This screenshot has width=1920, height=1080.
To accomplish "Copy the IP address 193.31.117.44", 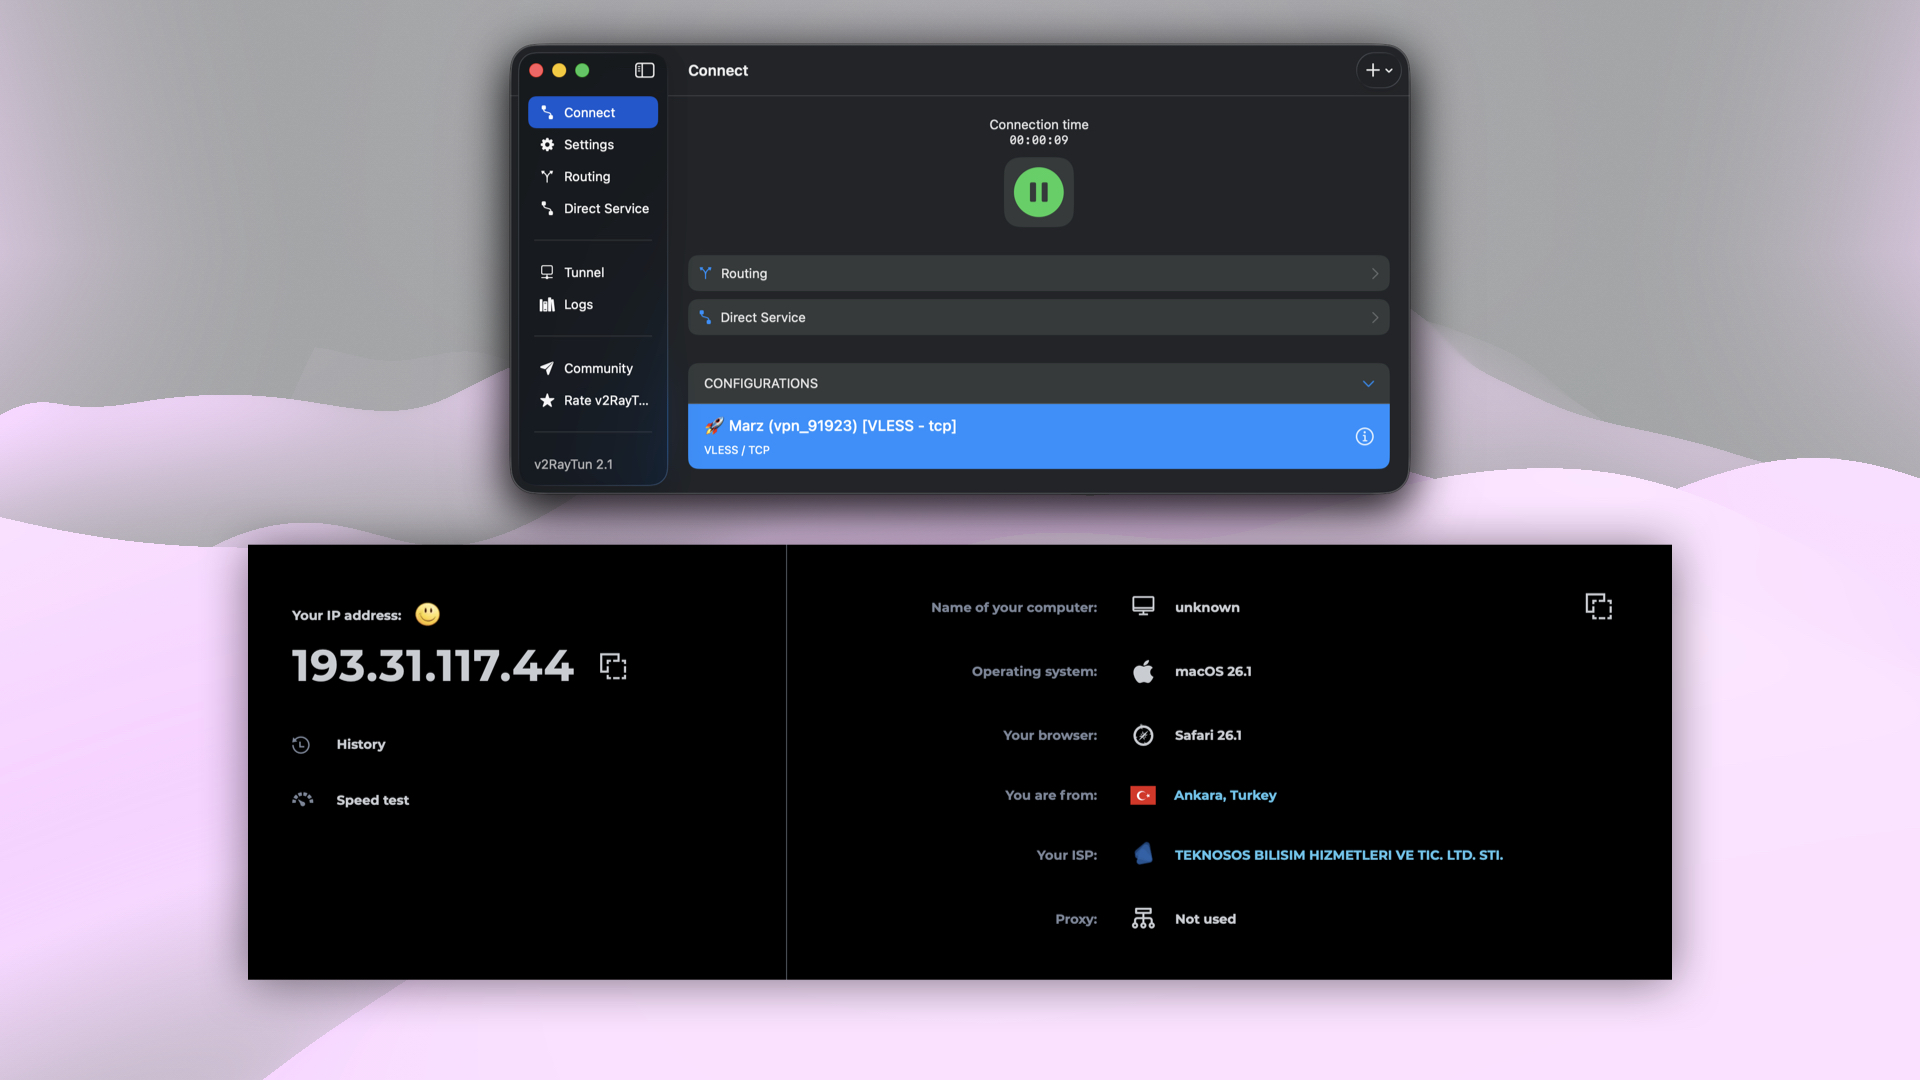I will 613,666.
